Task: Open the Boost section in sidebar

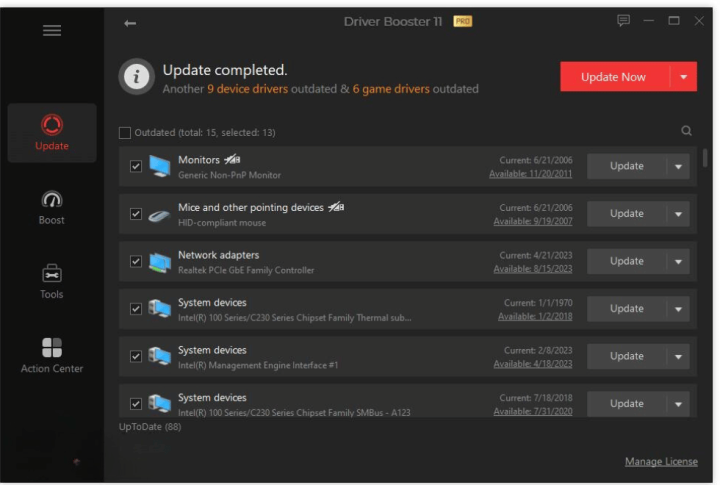Action: click(x=52, y=208)
